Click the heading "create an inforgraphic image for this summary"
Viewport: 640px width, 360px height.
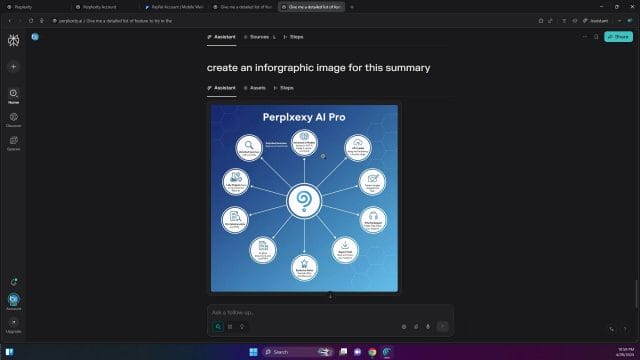click(x=318, y=67)
